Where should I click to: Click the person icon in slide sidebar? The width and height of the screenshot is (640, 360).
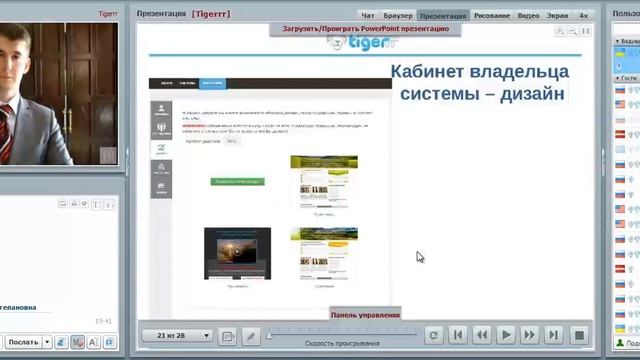click(x=161, y=109)
